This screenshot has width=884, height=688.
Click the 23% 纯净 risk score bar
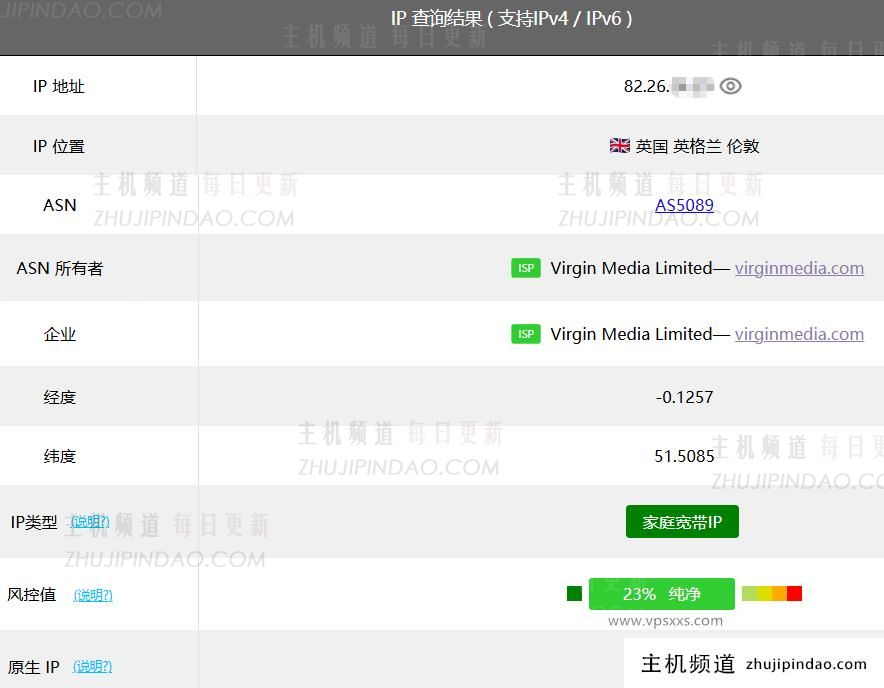tap(661, 594)
